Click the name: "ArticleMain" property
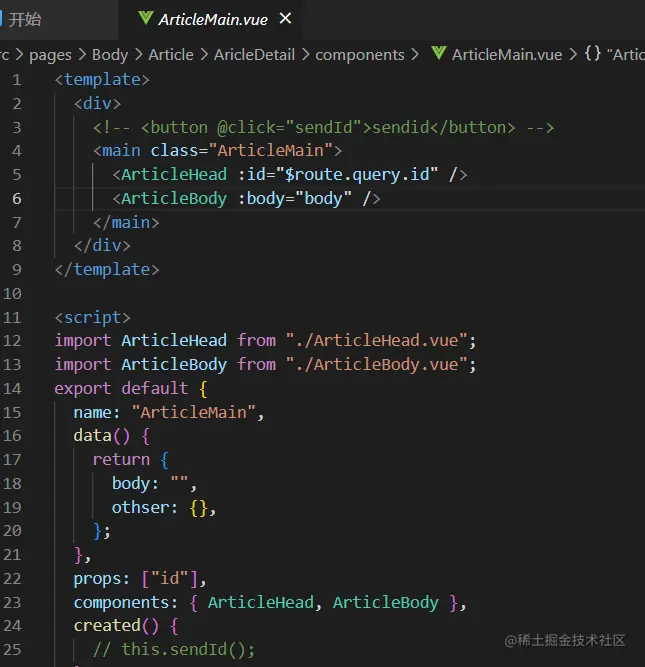645x667 pixels. 168,412
